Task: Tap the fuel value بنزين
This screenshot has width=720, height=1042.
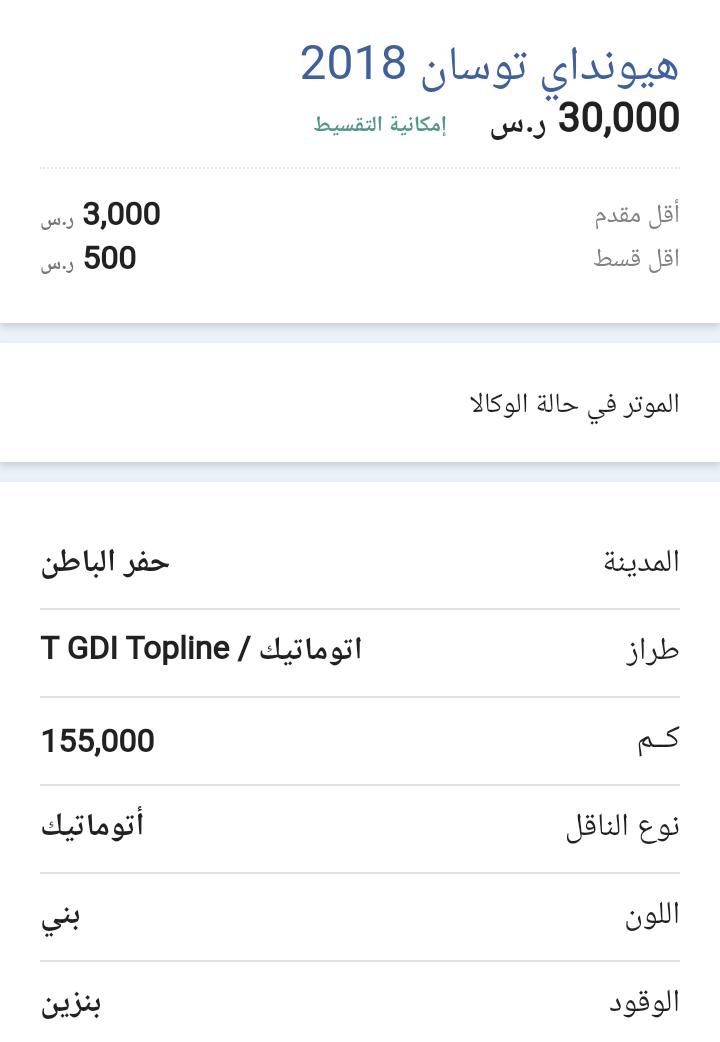Action: 71,1005
